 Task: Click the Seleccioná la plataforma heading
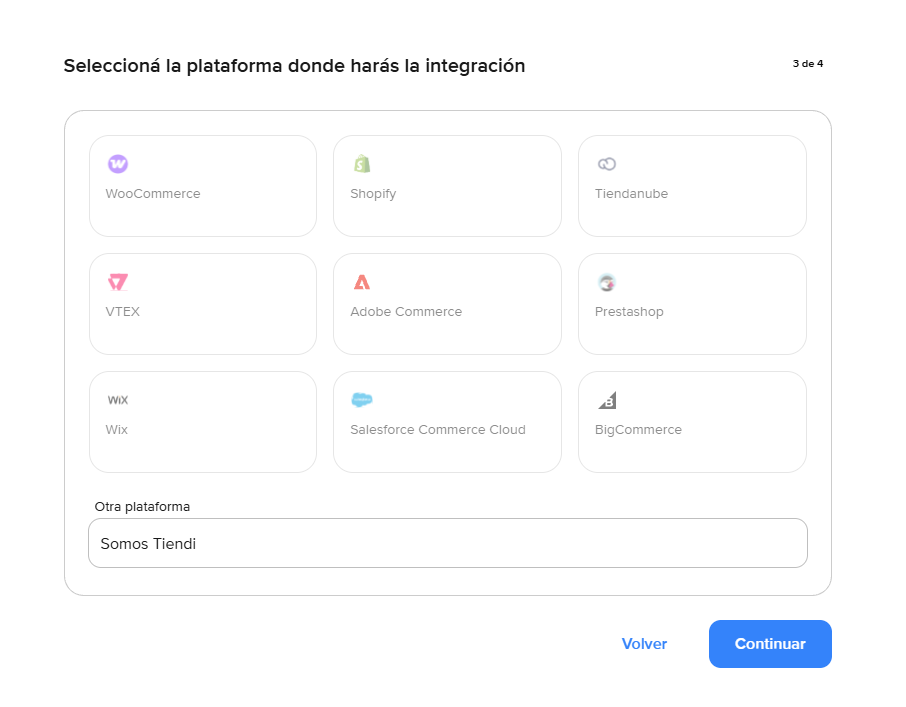pos(294,66)
